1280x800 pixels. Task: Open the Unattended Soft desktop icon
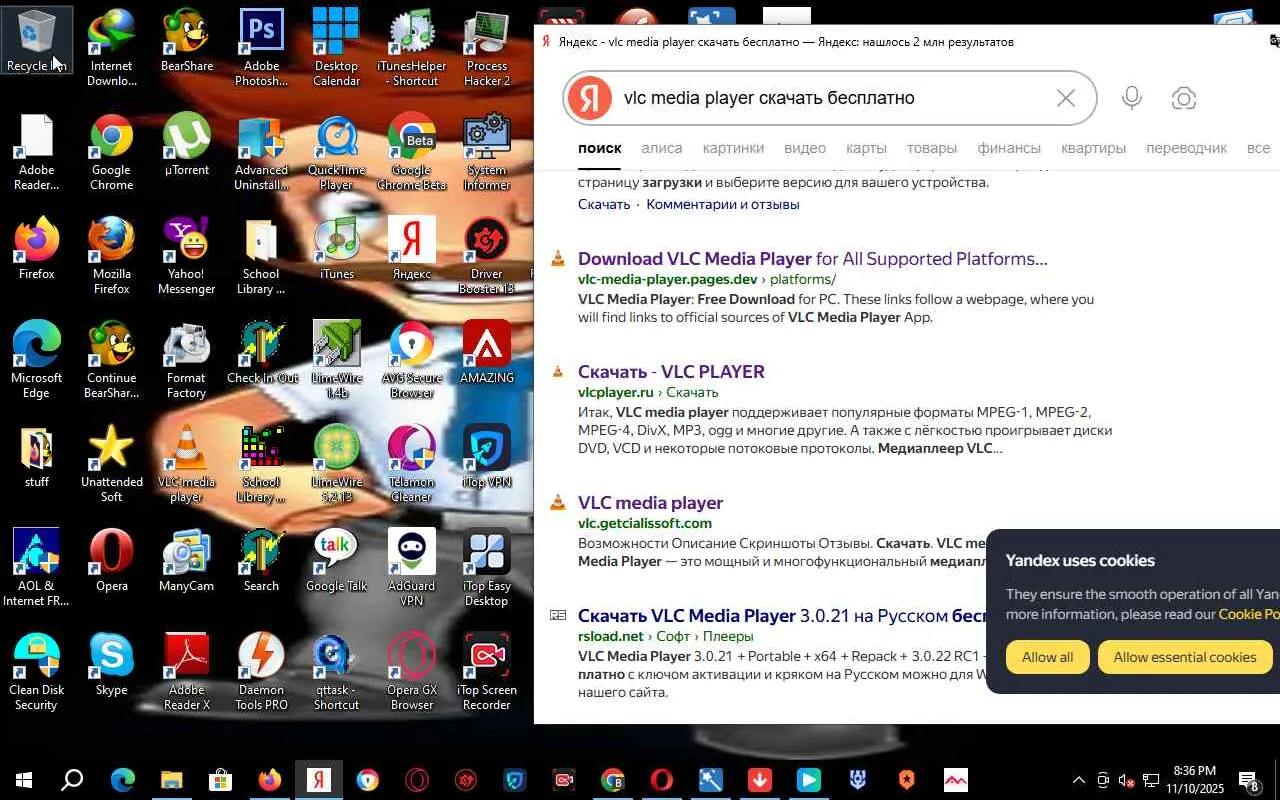click(111, 464)
